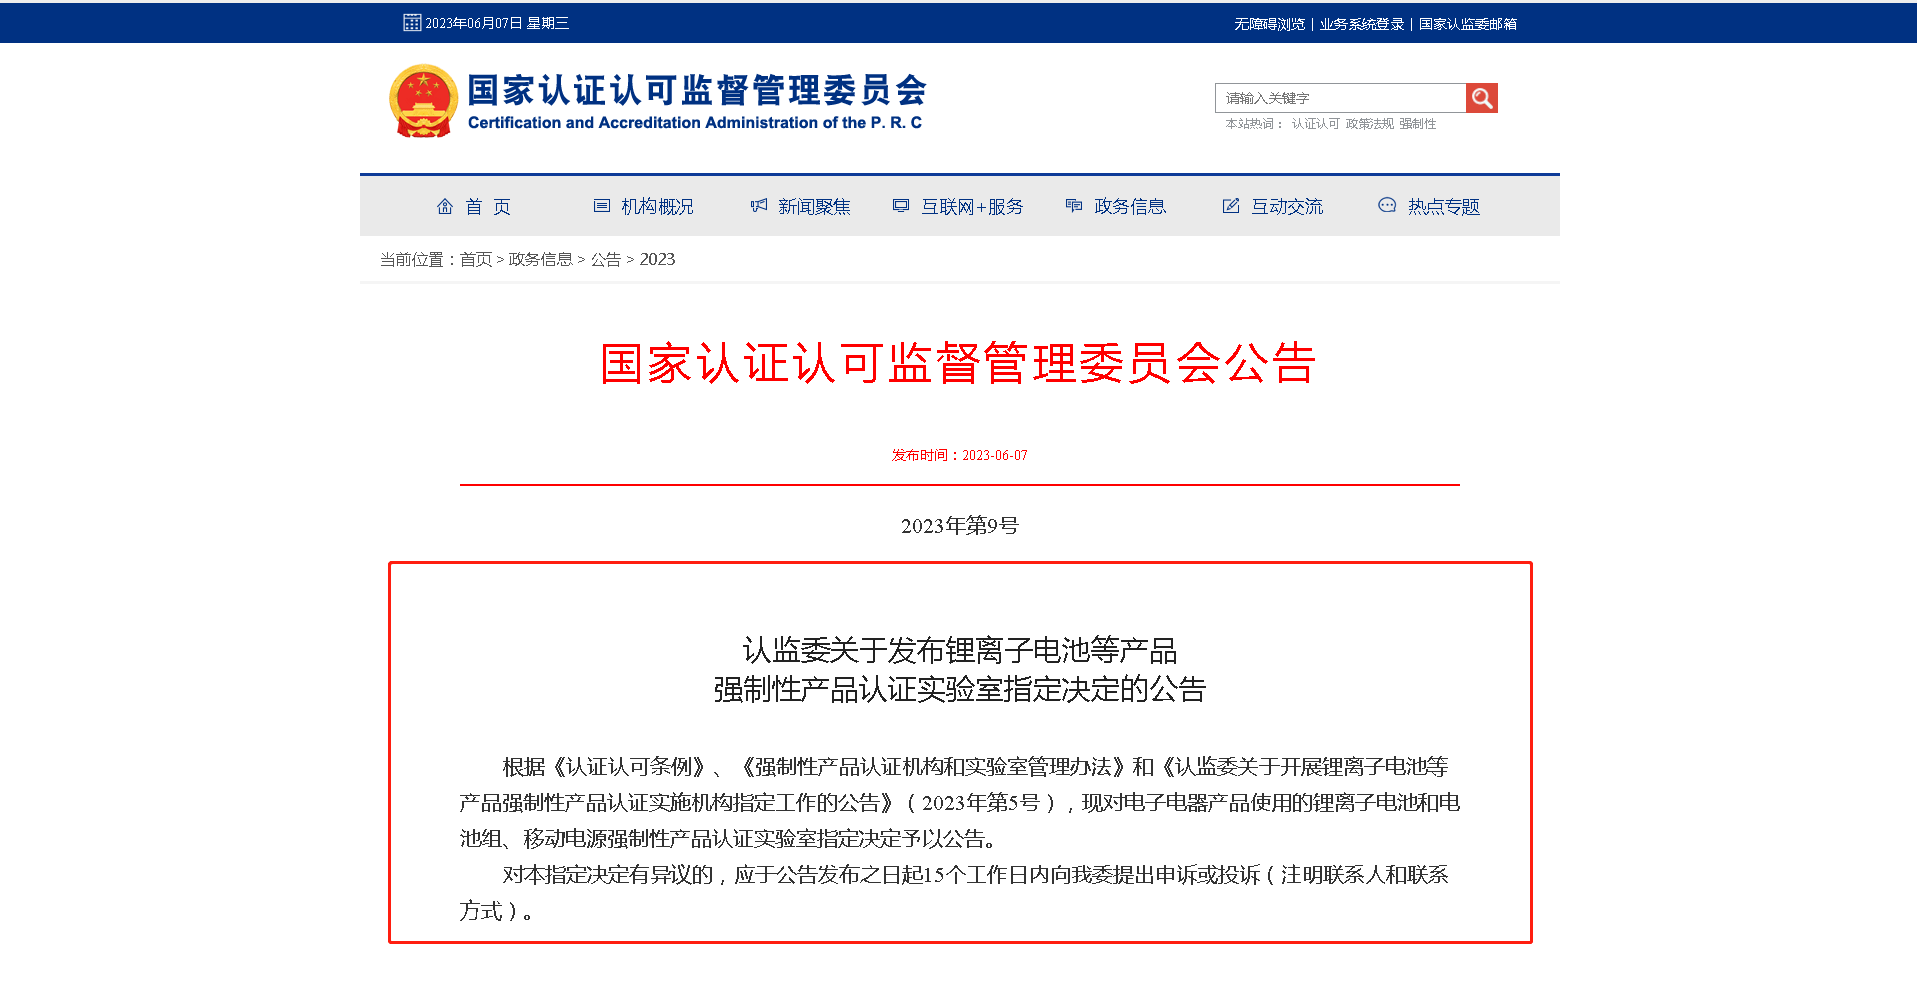Viewport: 1917px width, 990px height.
Task: Click the list icon beside 机构概况
Action: pyautogui.click(x=601, y=206)
